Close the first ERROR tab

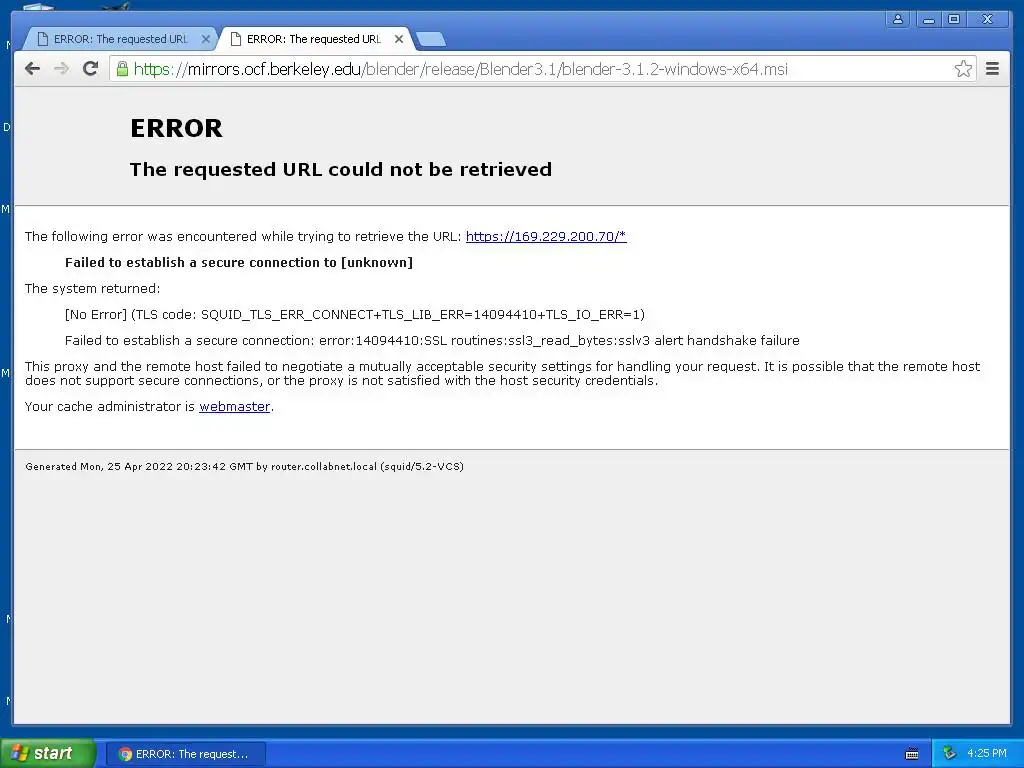point(205,39)
